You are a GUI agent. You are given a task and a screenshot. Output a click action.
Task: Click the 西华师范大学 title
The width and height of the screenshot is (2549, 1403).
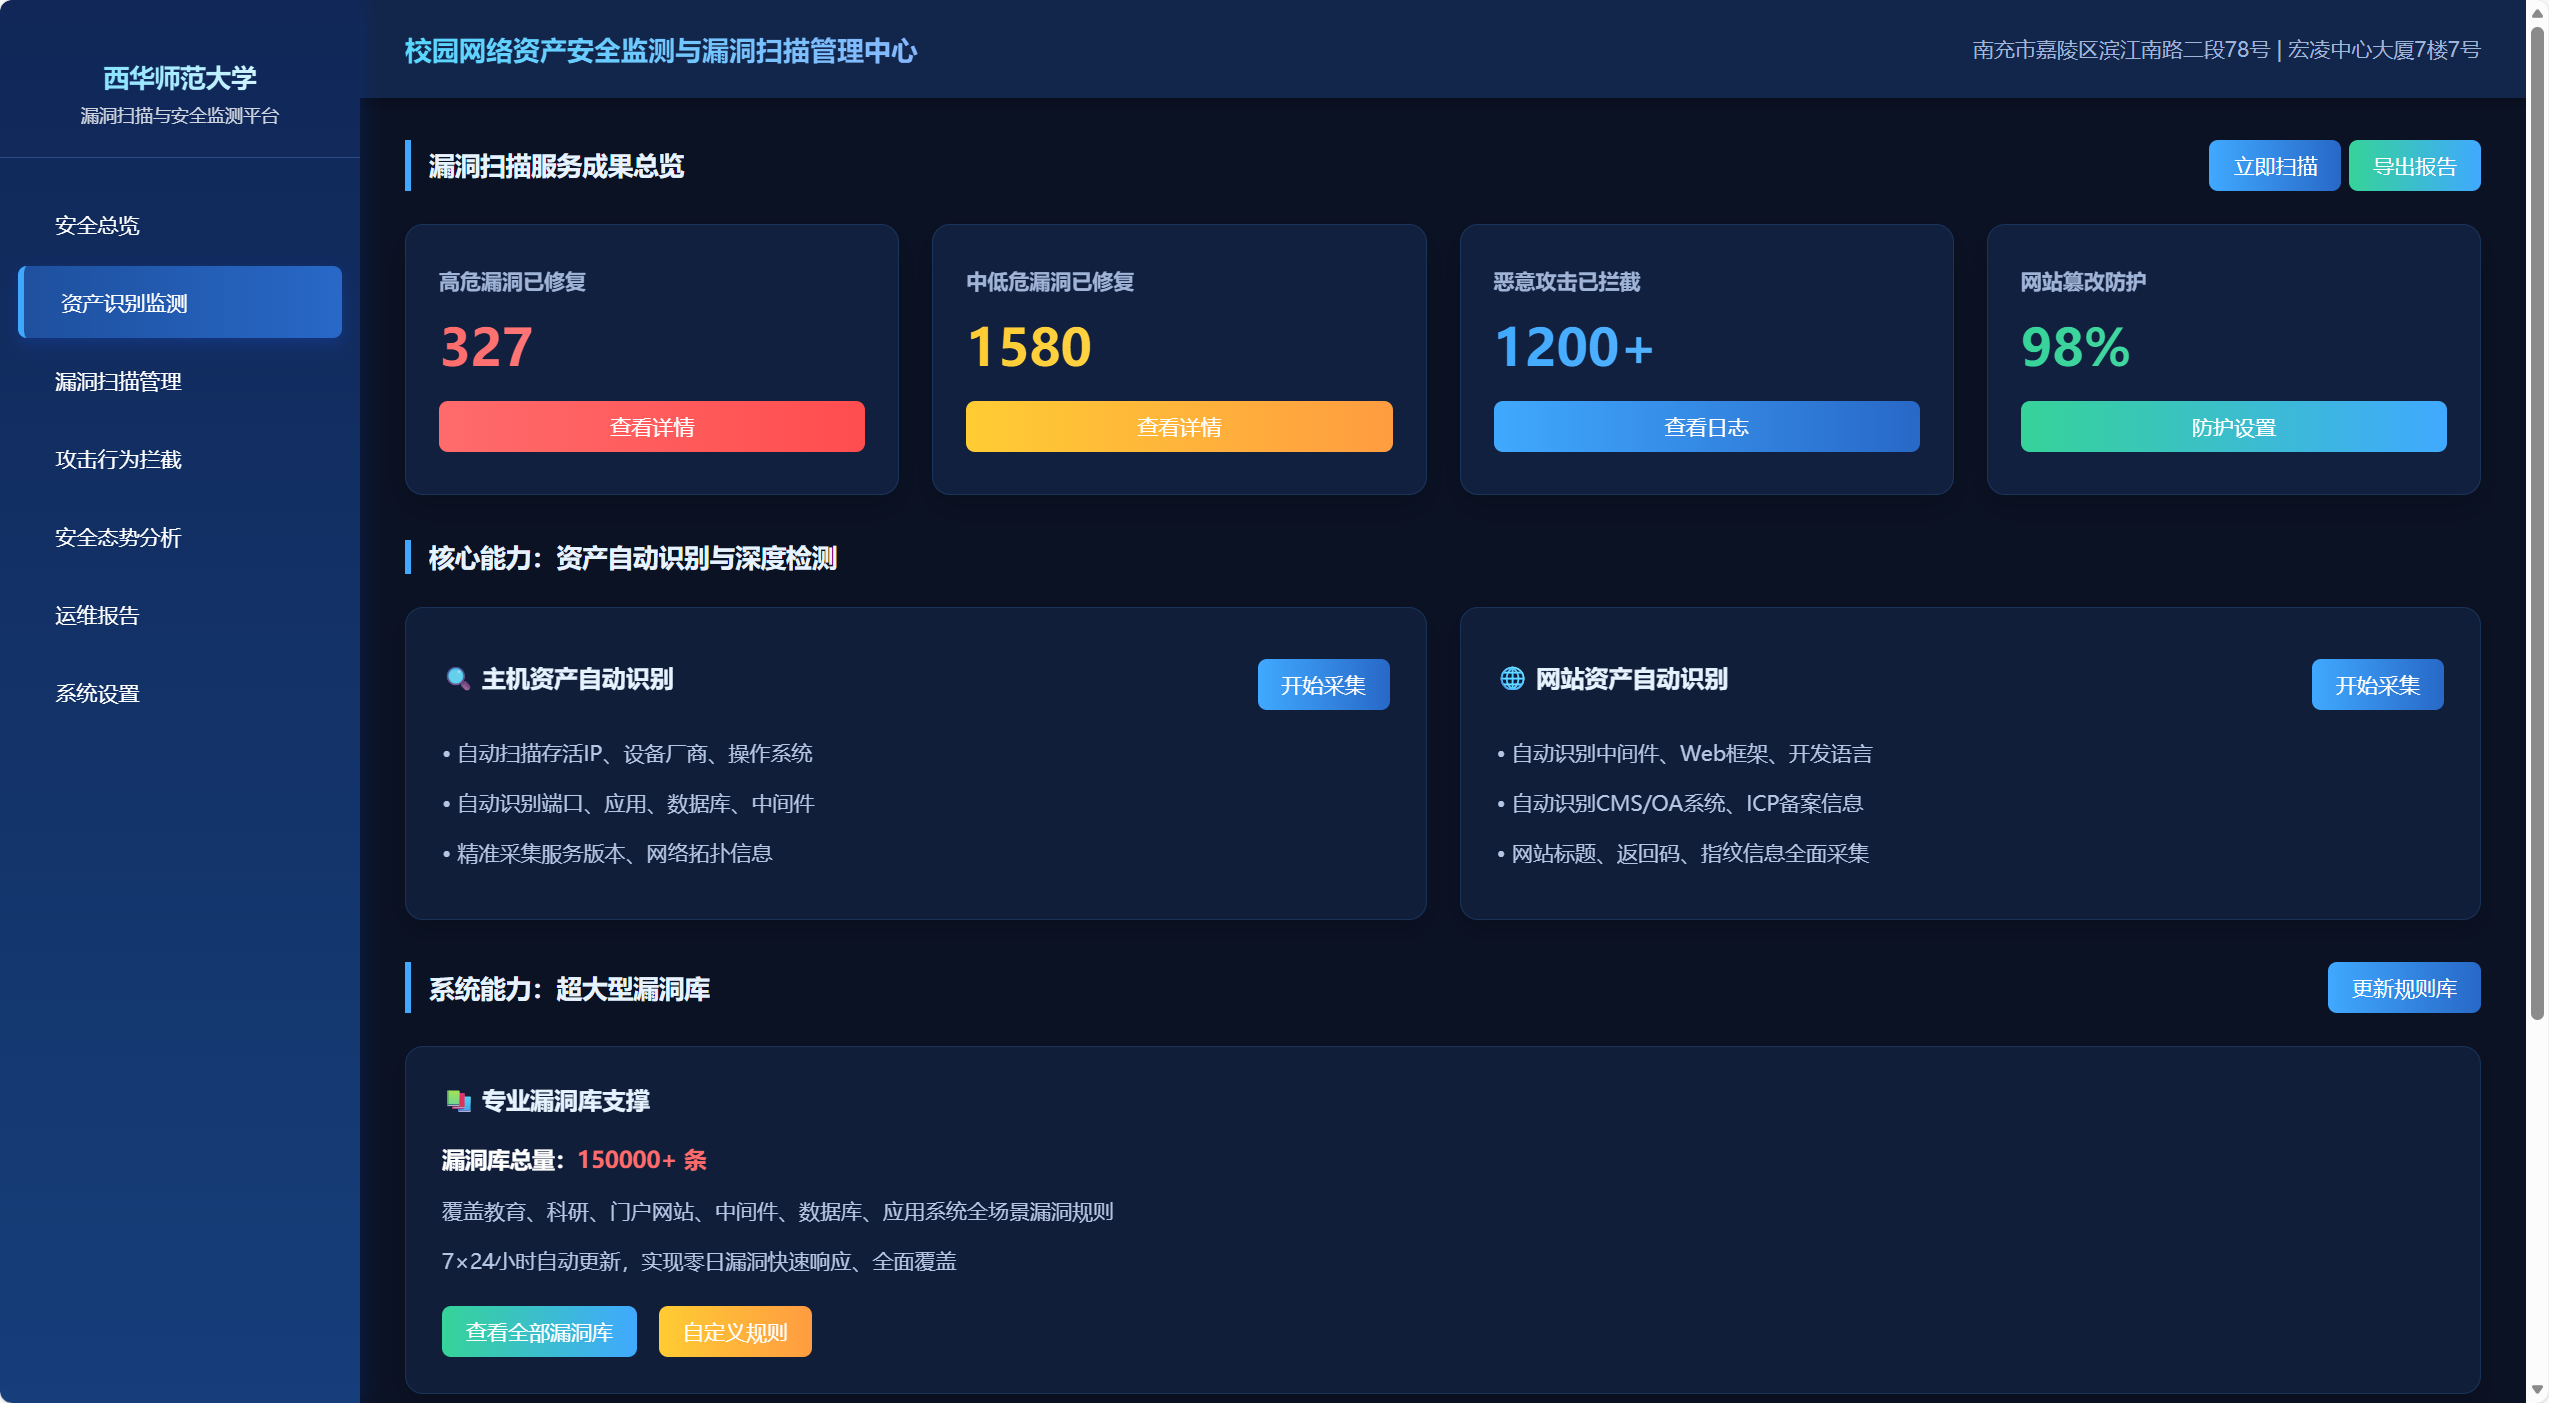pos(180,77)
